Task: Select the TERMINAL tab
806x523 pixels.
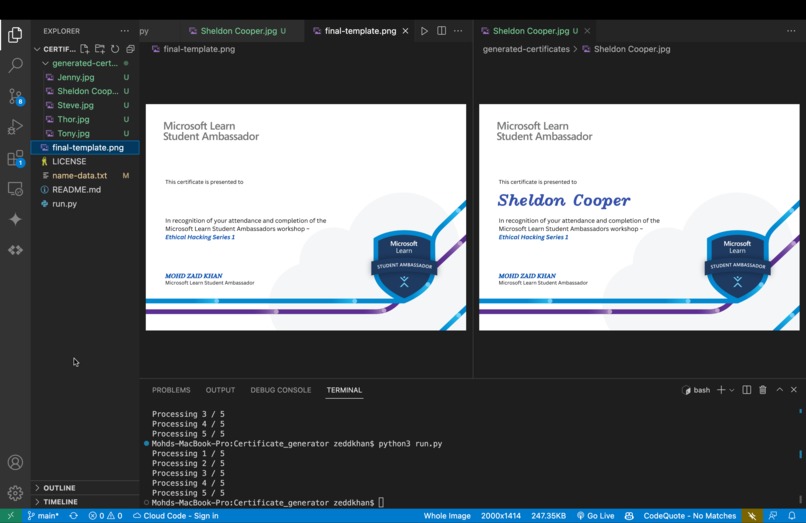Action: (x=344, y=390)
